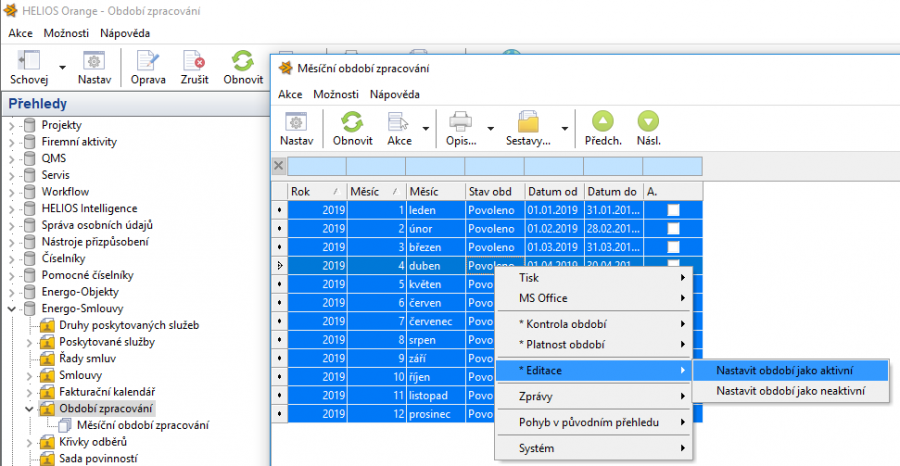This screenshot has width=900, height=466.
Task: Select the Firemní aktivity tree item
Action: 79,142
